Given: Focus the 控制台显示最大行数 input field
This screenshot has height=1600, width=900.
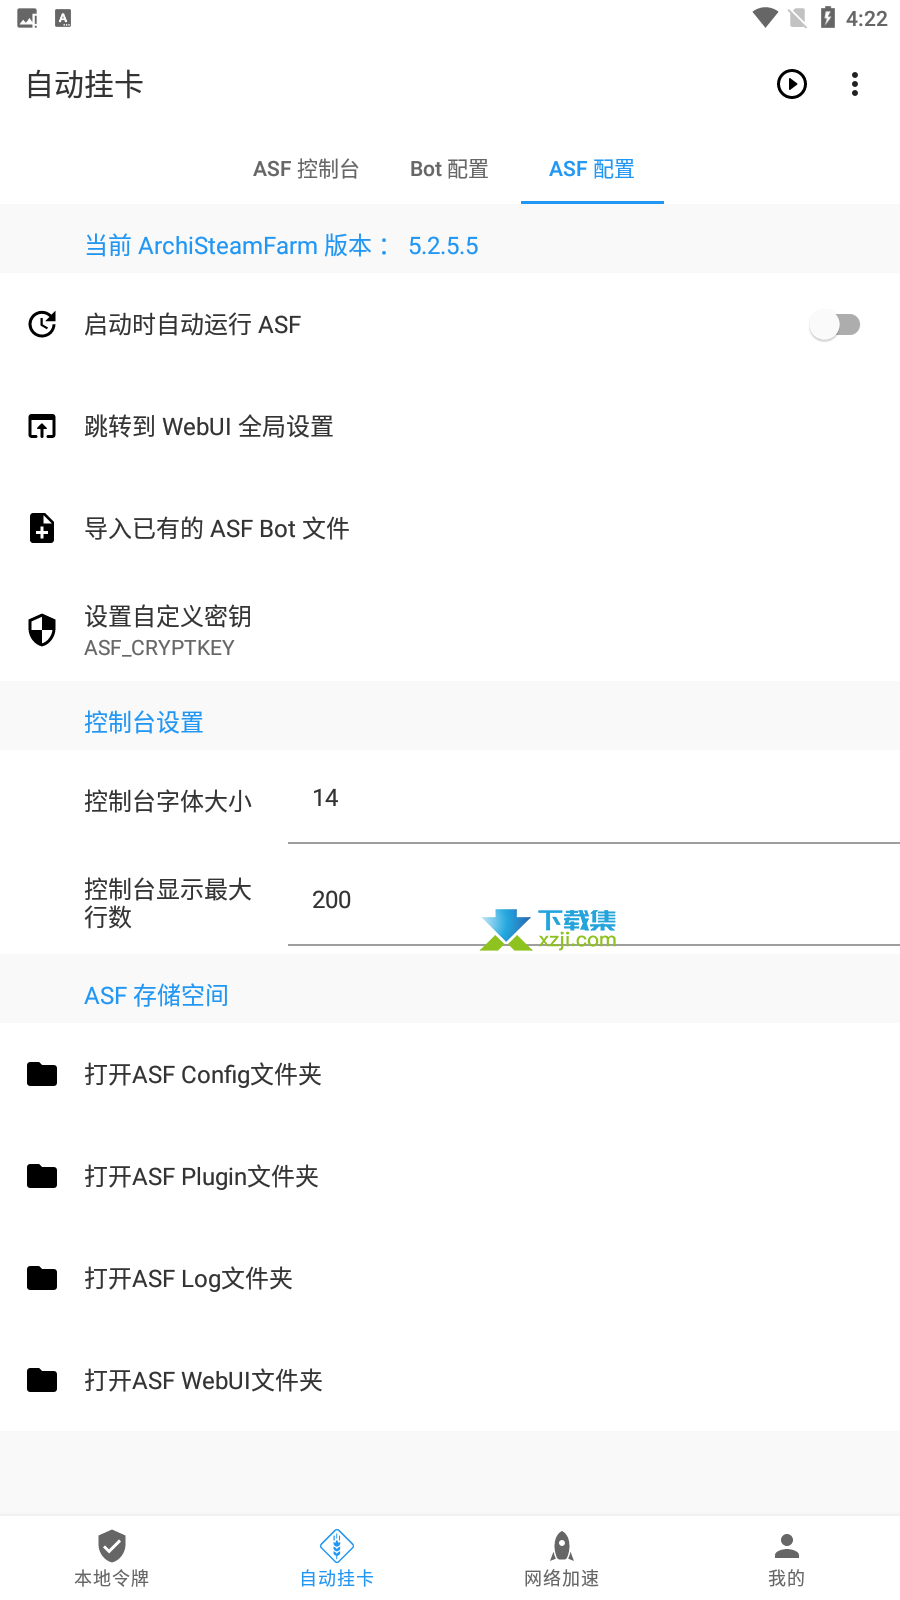Looking at the screenshot, I should pyautogui.click(x=594, y=901).
